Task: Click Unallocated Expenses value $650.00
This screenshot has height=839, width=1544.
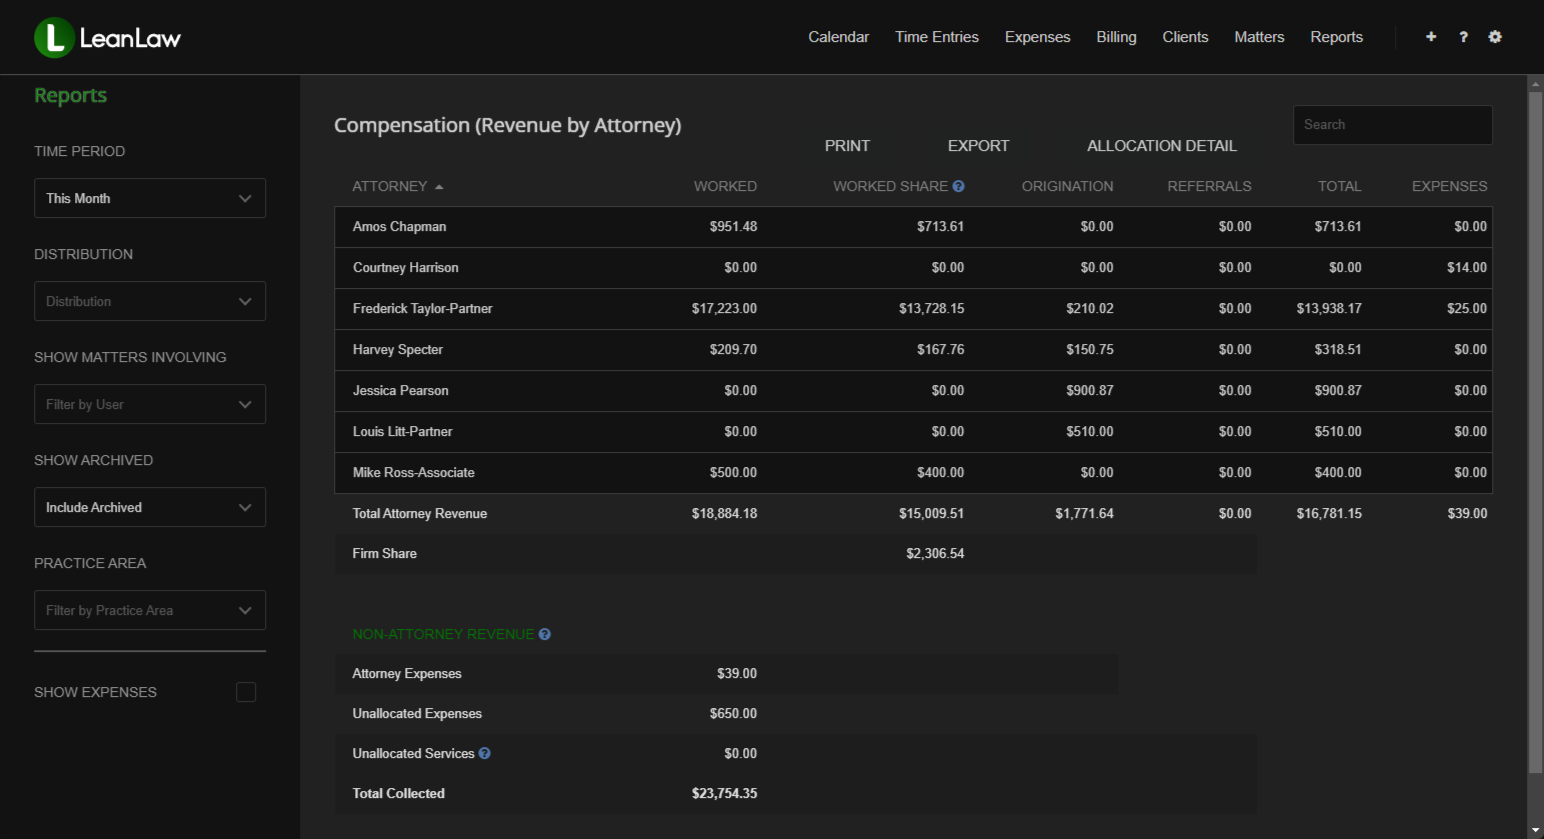Action: point(733,713)
